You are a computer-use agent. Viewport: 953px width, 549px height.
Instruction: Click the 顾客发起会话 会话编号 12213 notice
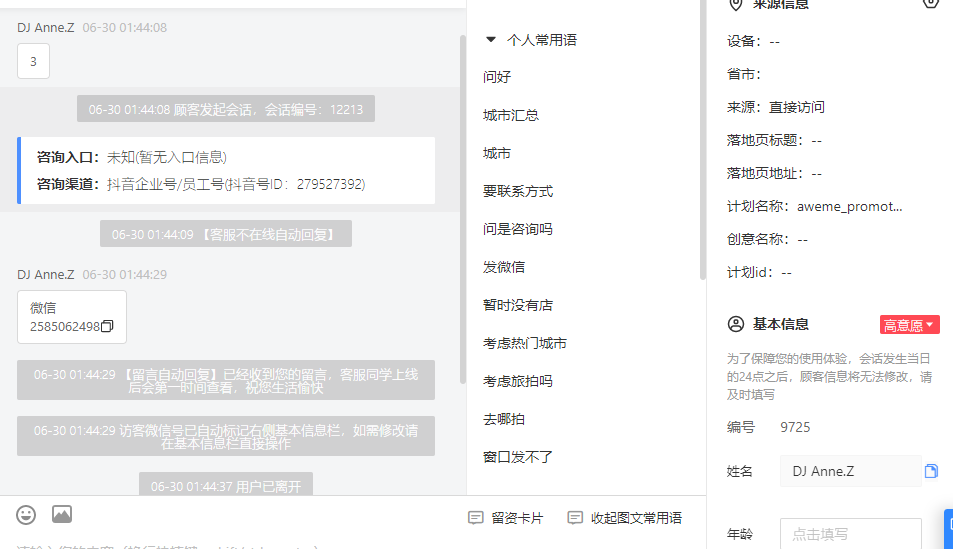(225, 109)
